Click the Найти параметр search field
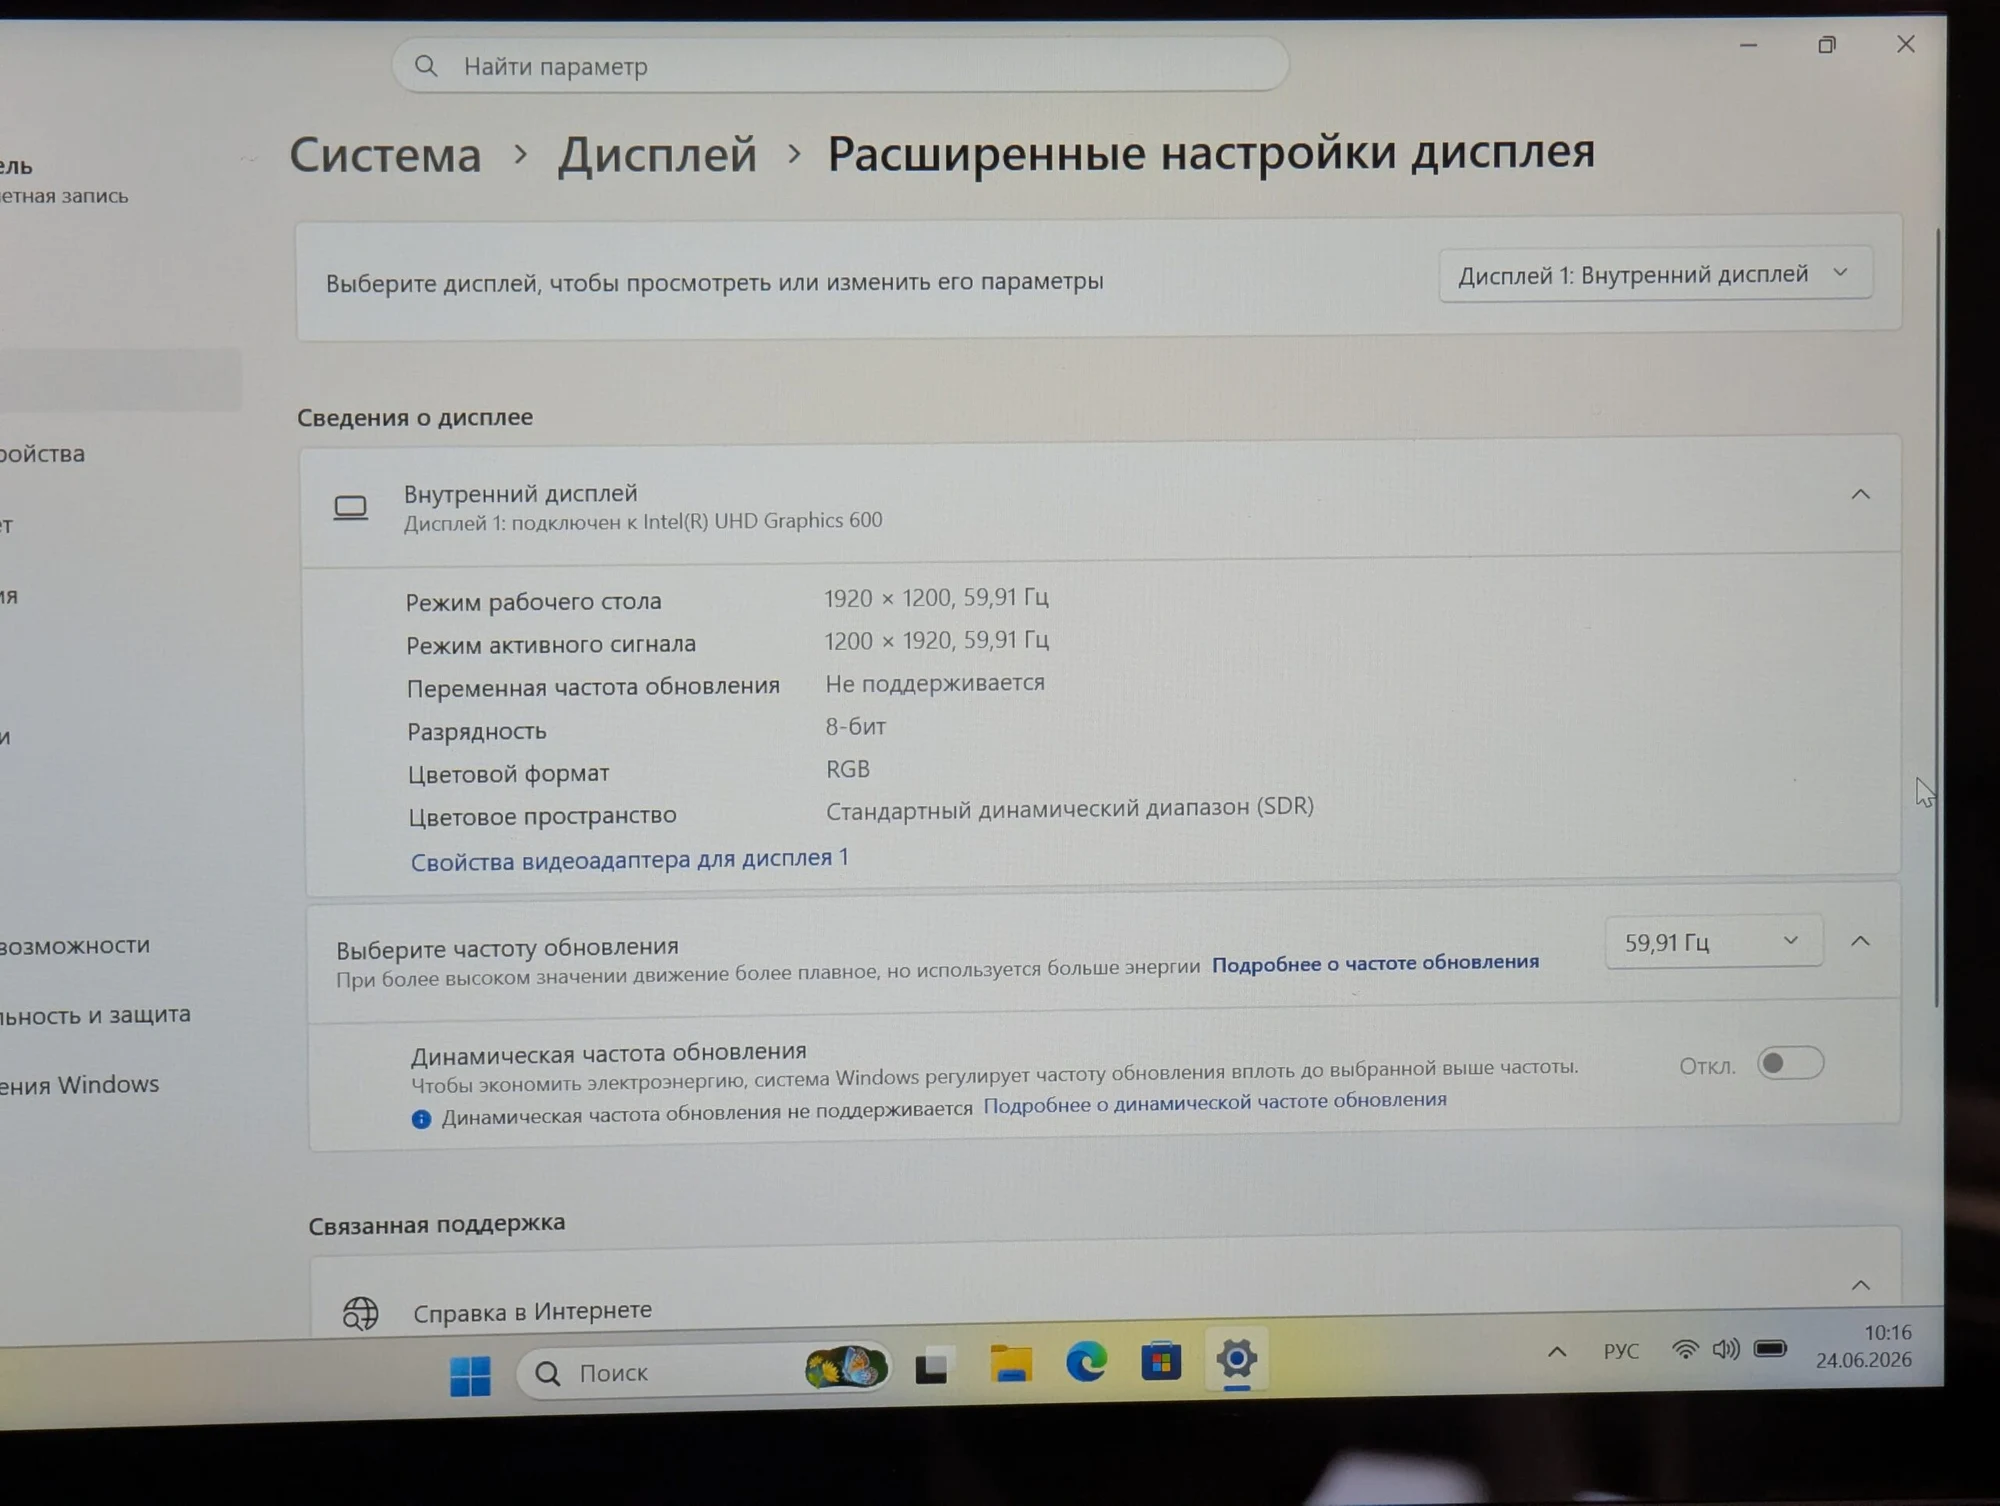The width and height of the screenshot is (2000, 1506). (840, 65)
